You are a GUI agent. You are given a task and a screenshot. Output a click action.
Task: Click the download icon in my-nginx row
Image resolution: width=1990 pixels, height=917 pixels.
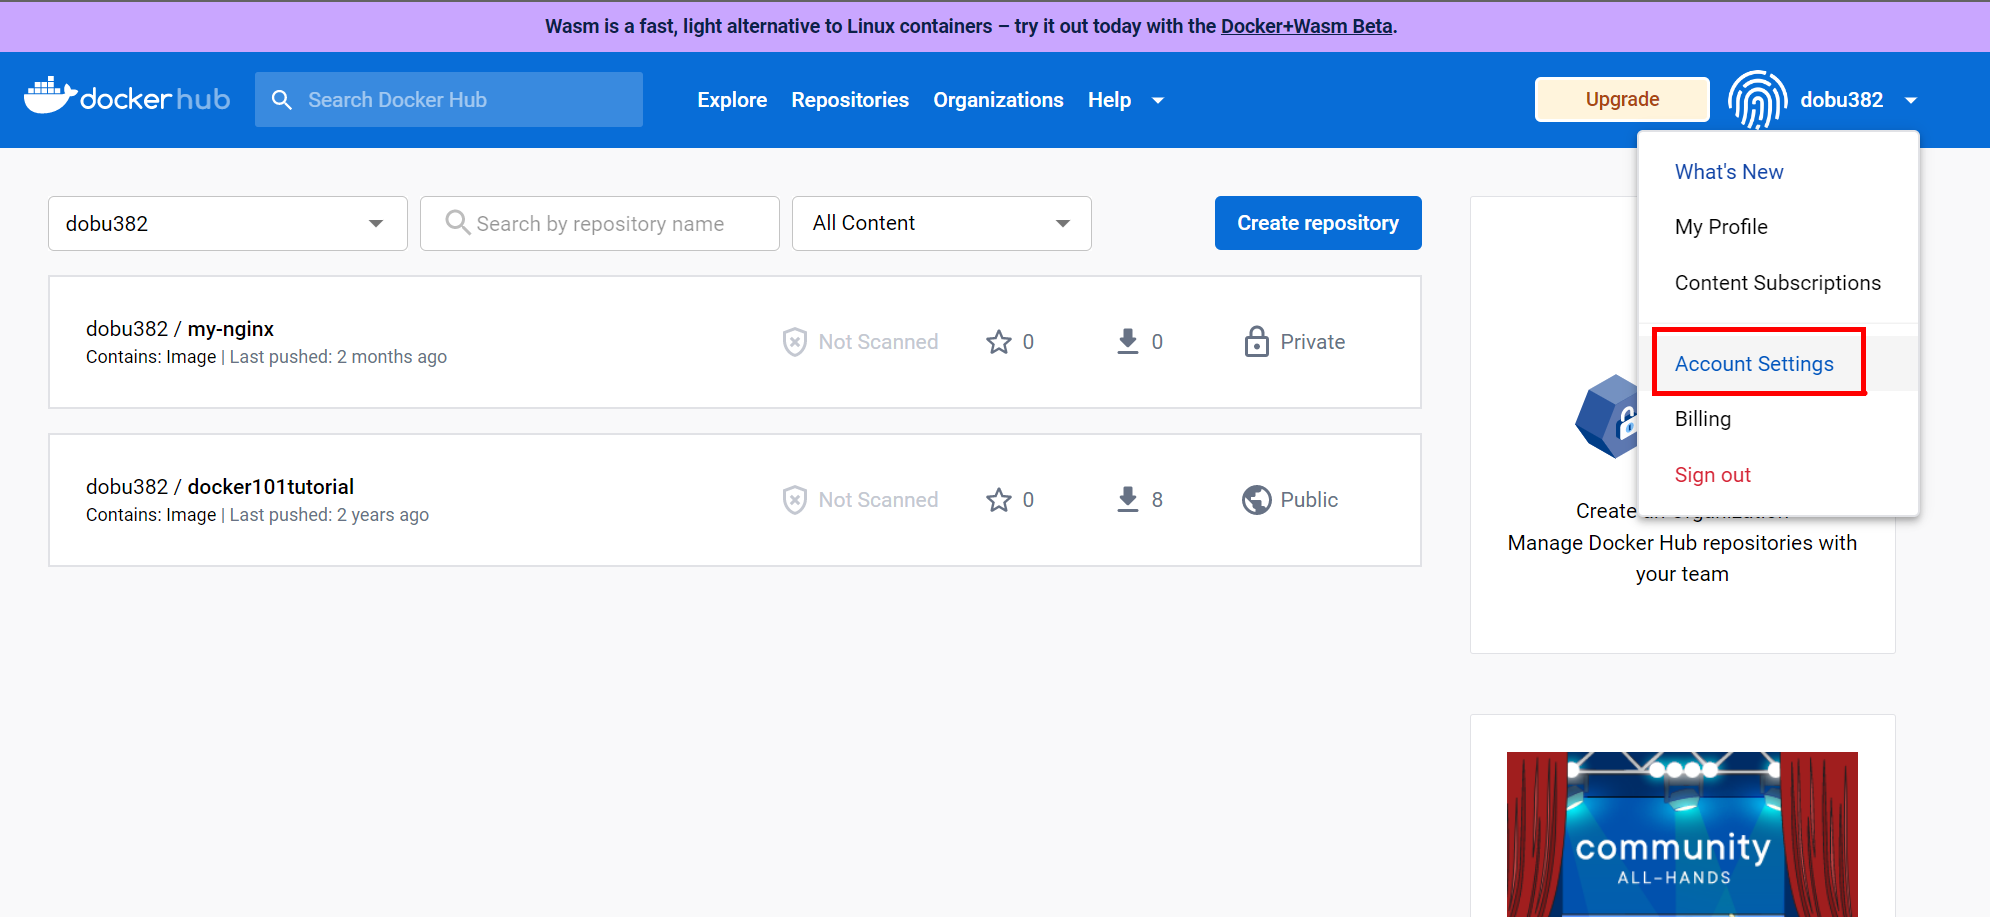coord(1128,342)
